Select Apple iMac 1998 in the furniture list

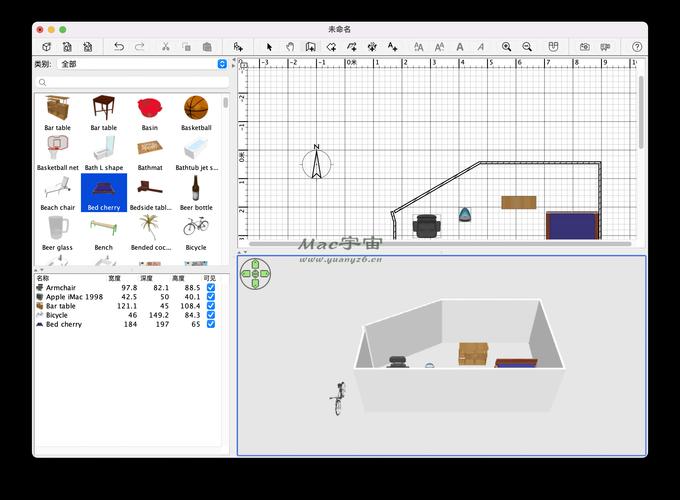[x=74, y=297]
